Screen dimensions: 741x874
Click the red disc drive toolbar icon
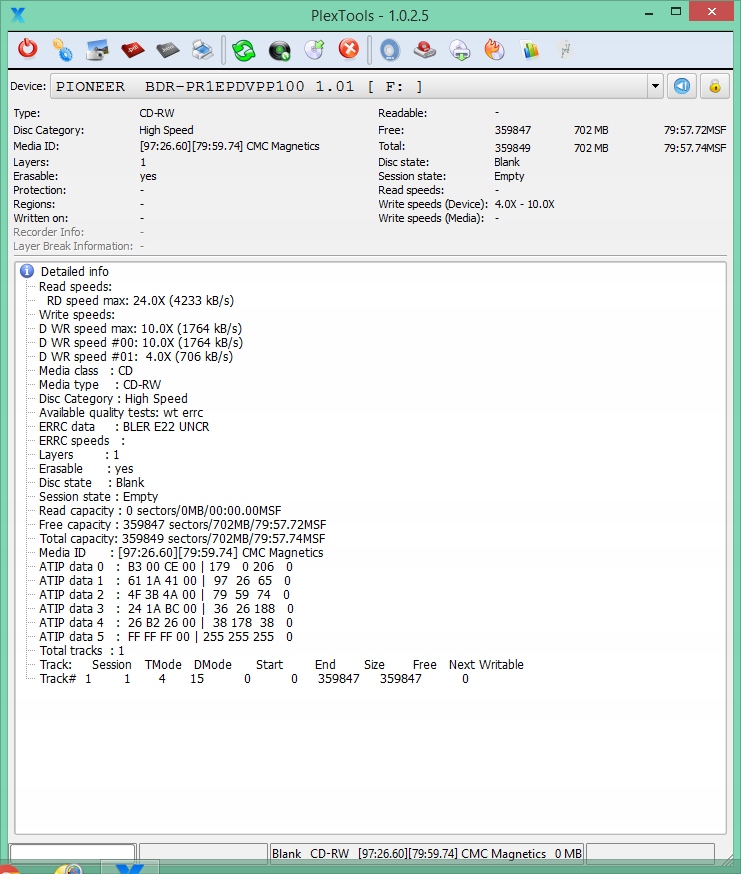[425, 50]
